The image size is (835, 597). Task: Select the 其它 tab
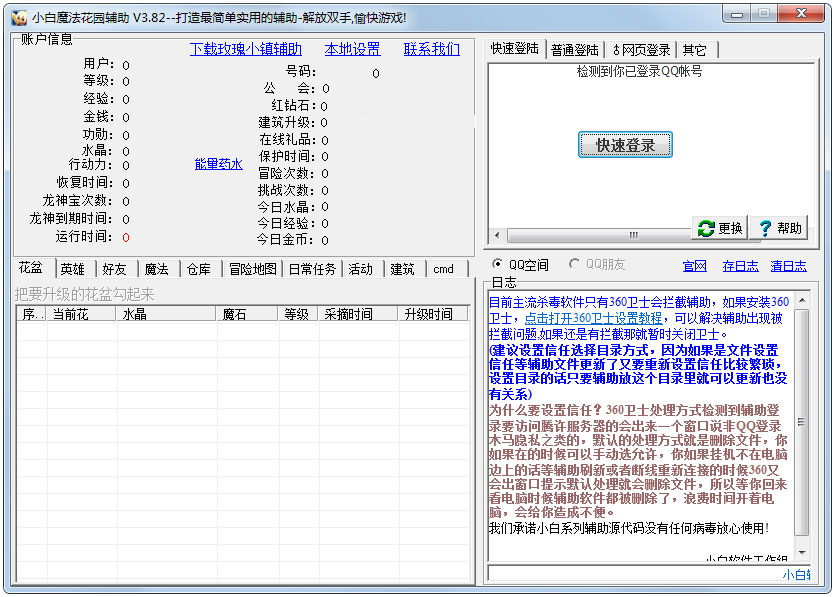(694, 50)
